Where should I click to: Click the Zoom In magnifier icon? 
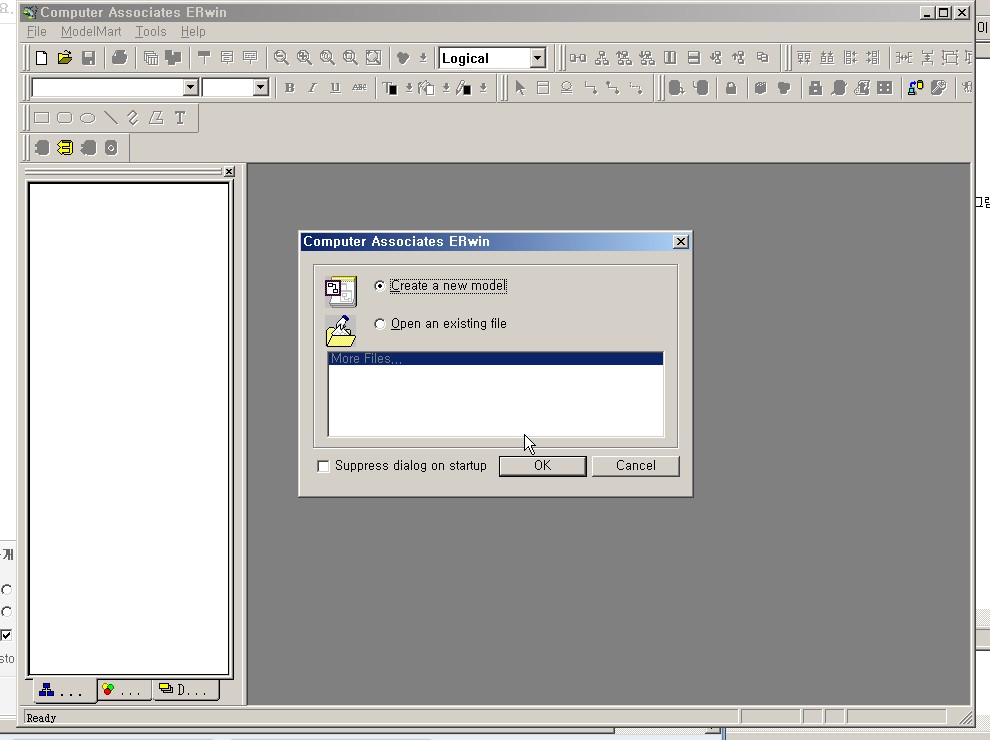click(304, 58)
